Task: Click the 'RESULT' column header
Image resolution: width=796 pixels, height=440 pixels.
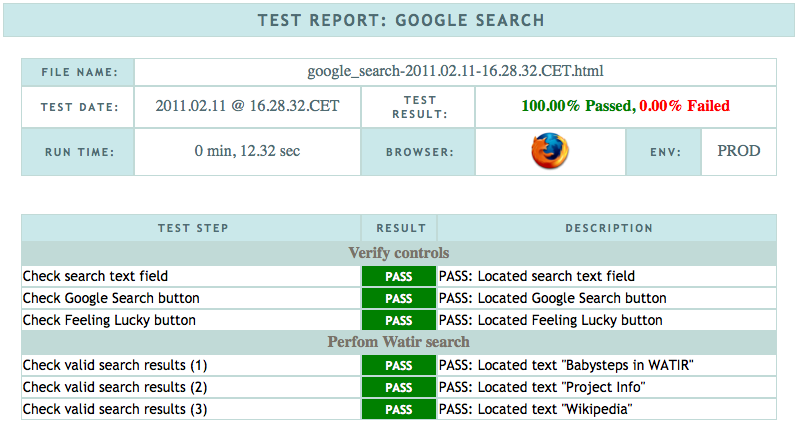Action: click(x=400, y=228)
